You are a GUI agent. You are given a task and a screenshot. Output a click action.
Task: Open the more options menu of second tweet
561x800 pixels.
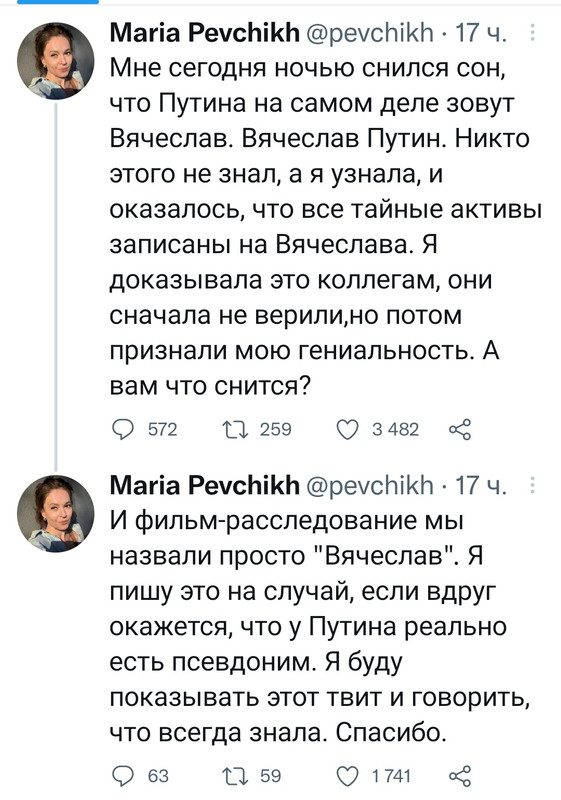[x=532, y=485]
